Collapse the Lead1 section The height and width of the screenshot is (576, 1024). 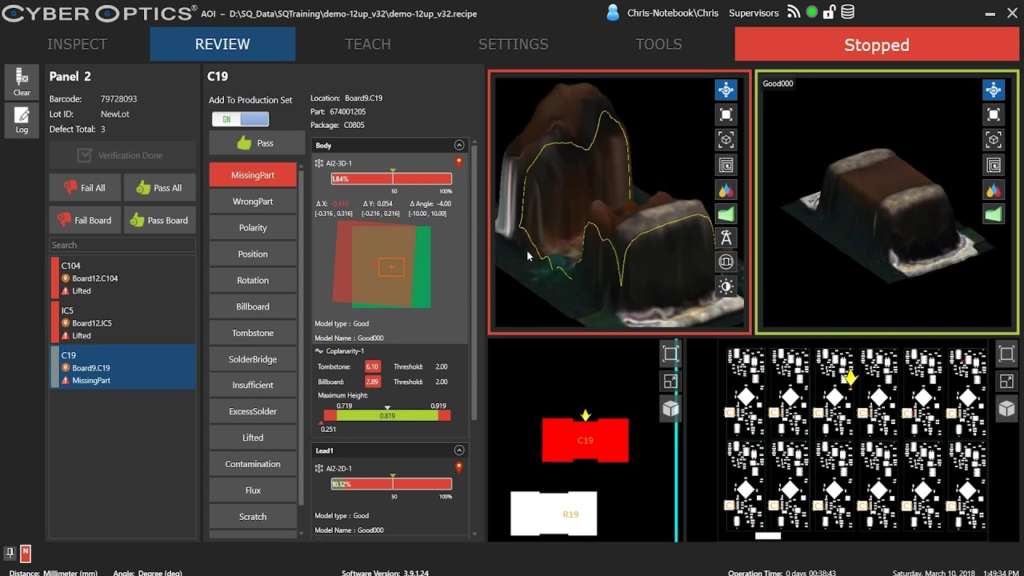[459, 451]
